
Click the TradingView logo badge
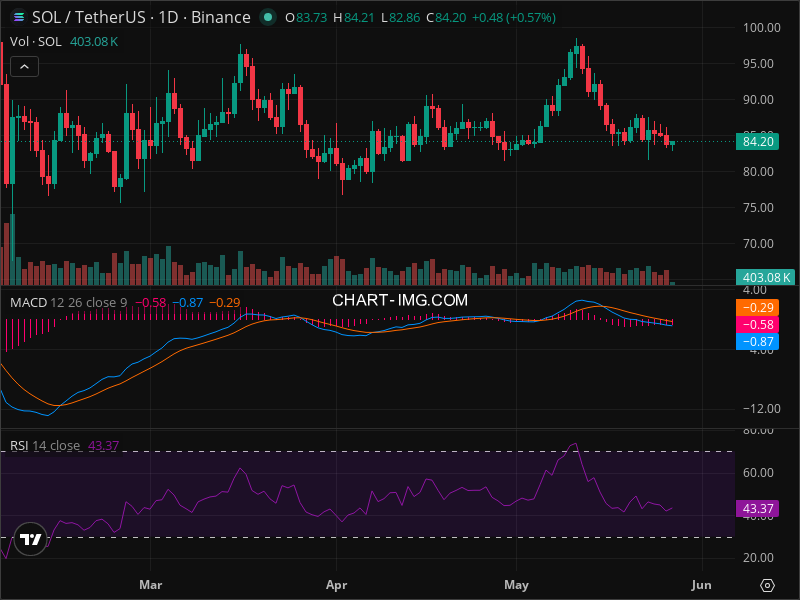pos(31,539)
